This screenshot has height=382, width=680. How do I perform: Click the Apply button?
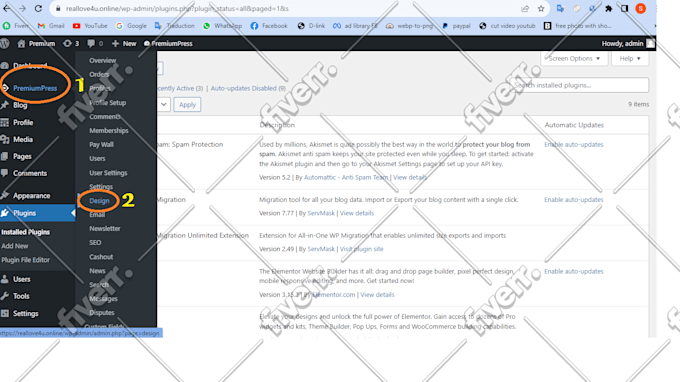(x=187, y=104)
